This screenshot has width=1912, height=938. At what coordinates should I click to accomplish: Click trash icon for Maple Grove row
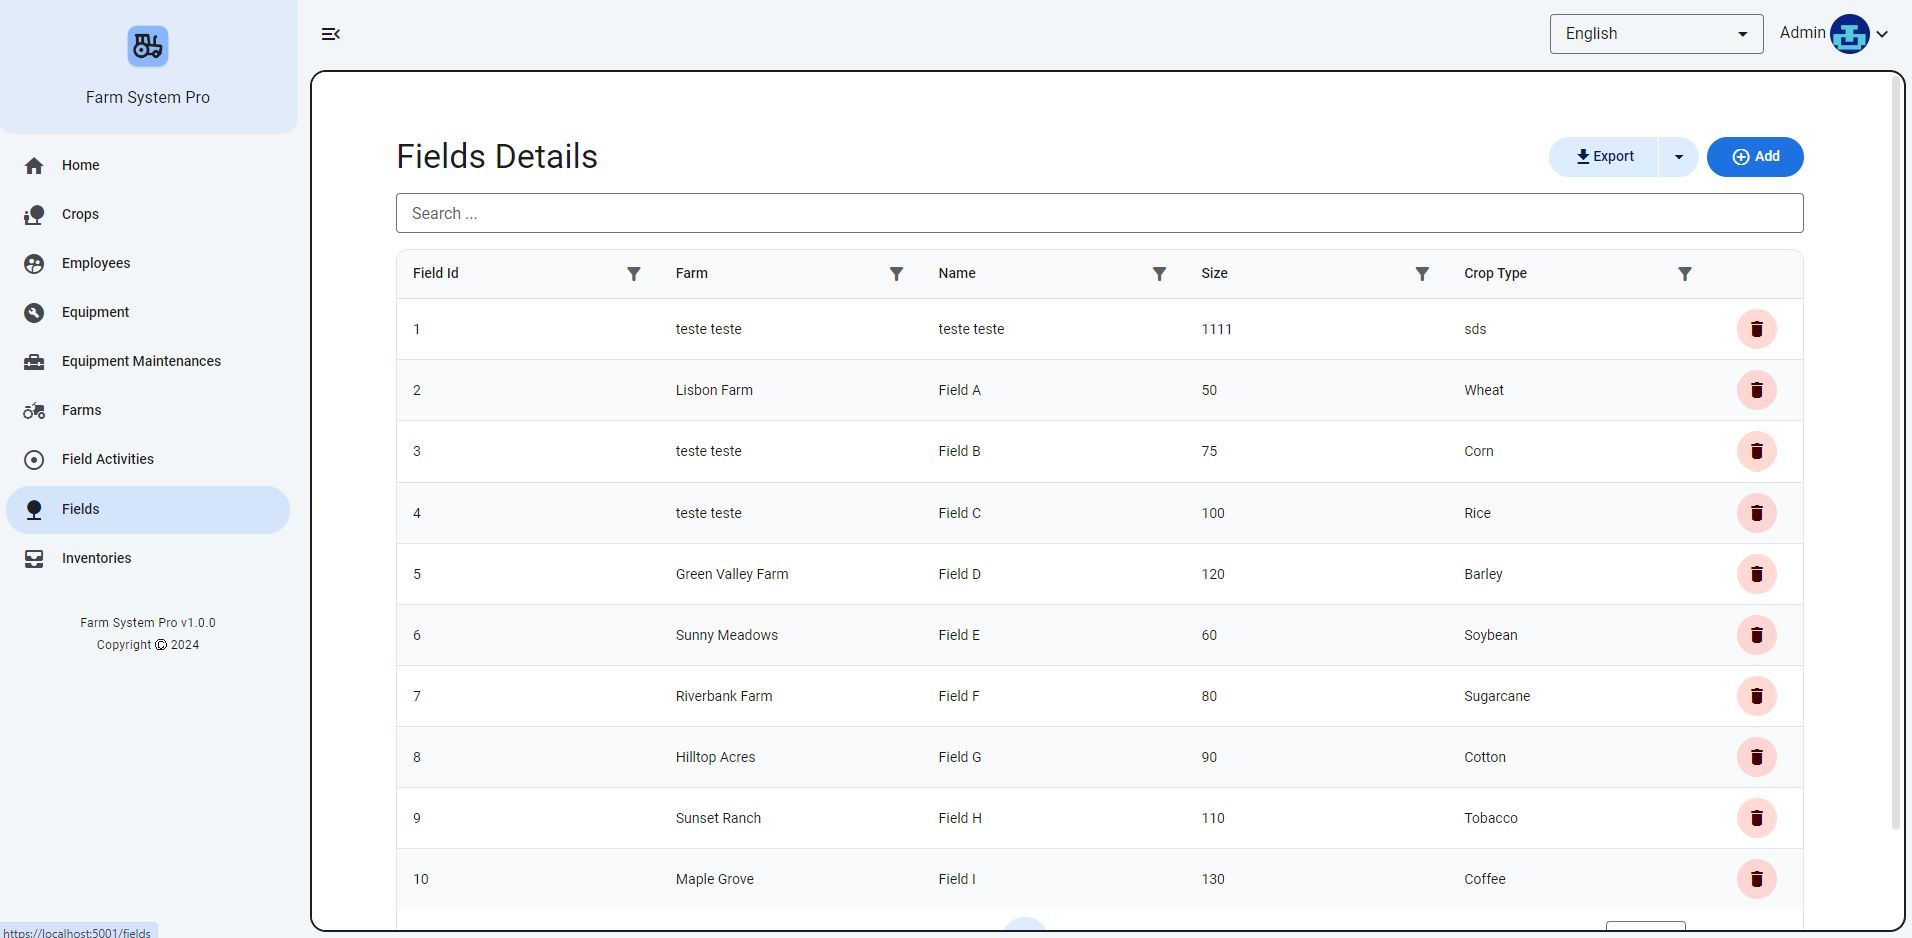click(1756, 879)
